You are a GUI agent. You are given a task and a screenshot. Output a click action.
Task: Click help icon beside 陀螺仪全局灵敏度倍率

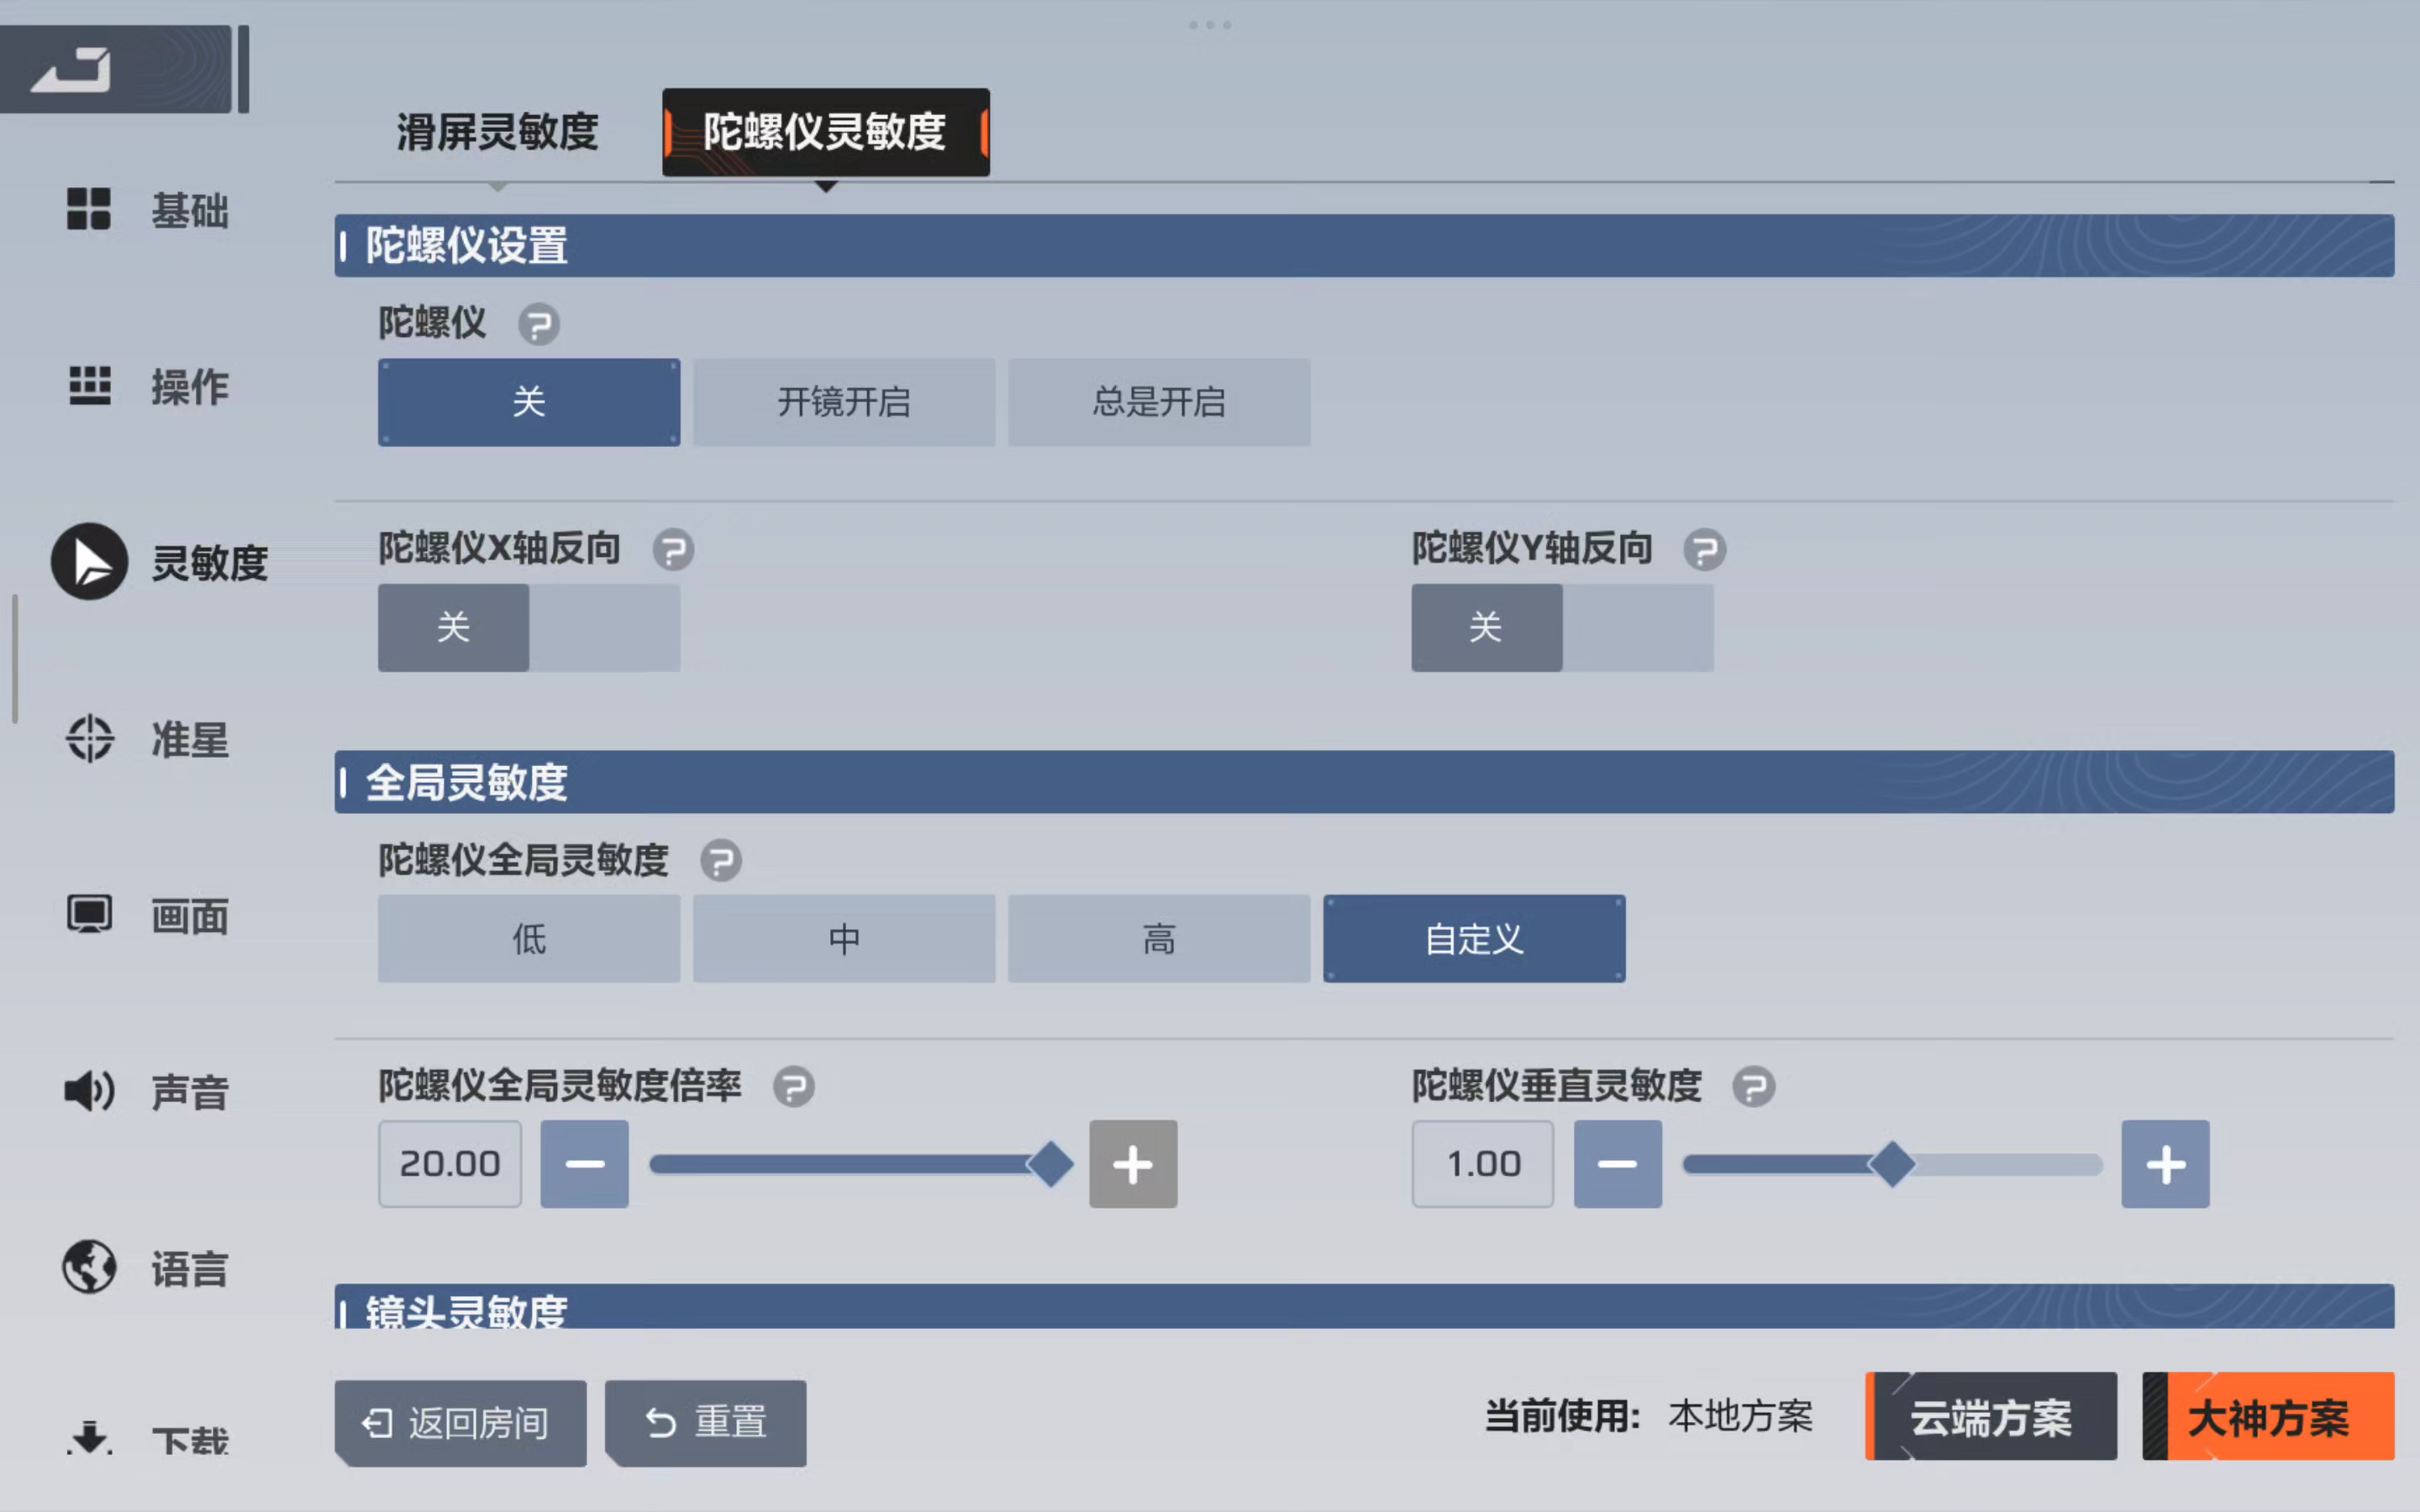tap(793, 1086)
